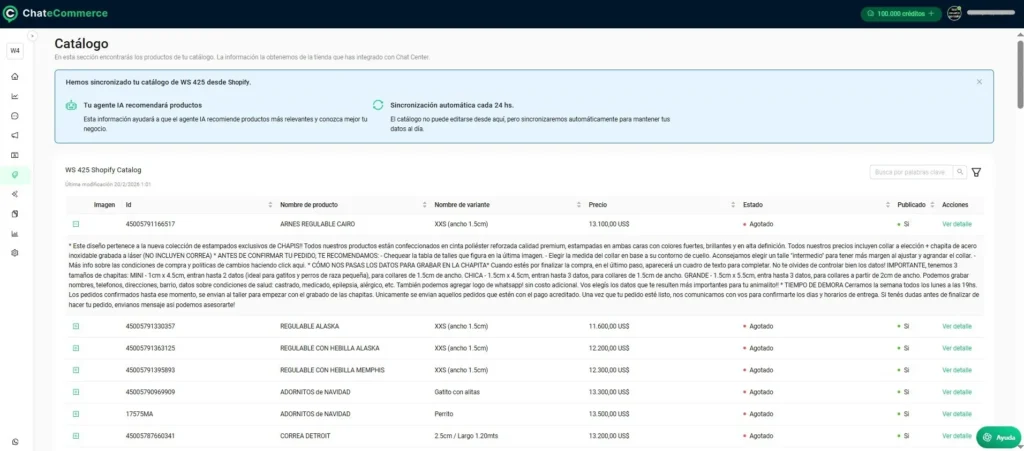This screenshot has width=1024, height=451.
Task: Open Ver detalle for Gatito con alitas
Action: pos(957,392)
